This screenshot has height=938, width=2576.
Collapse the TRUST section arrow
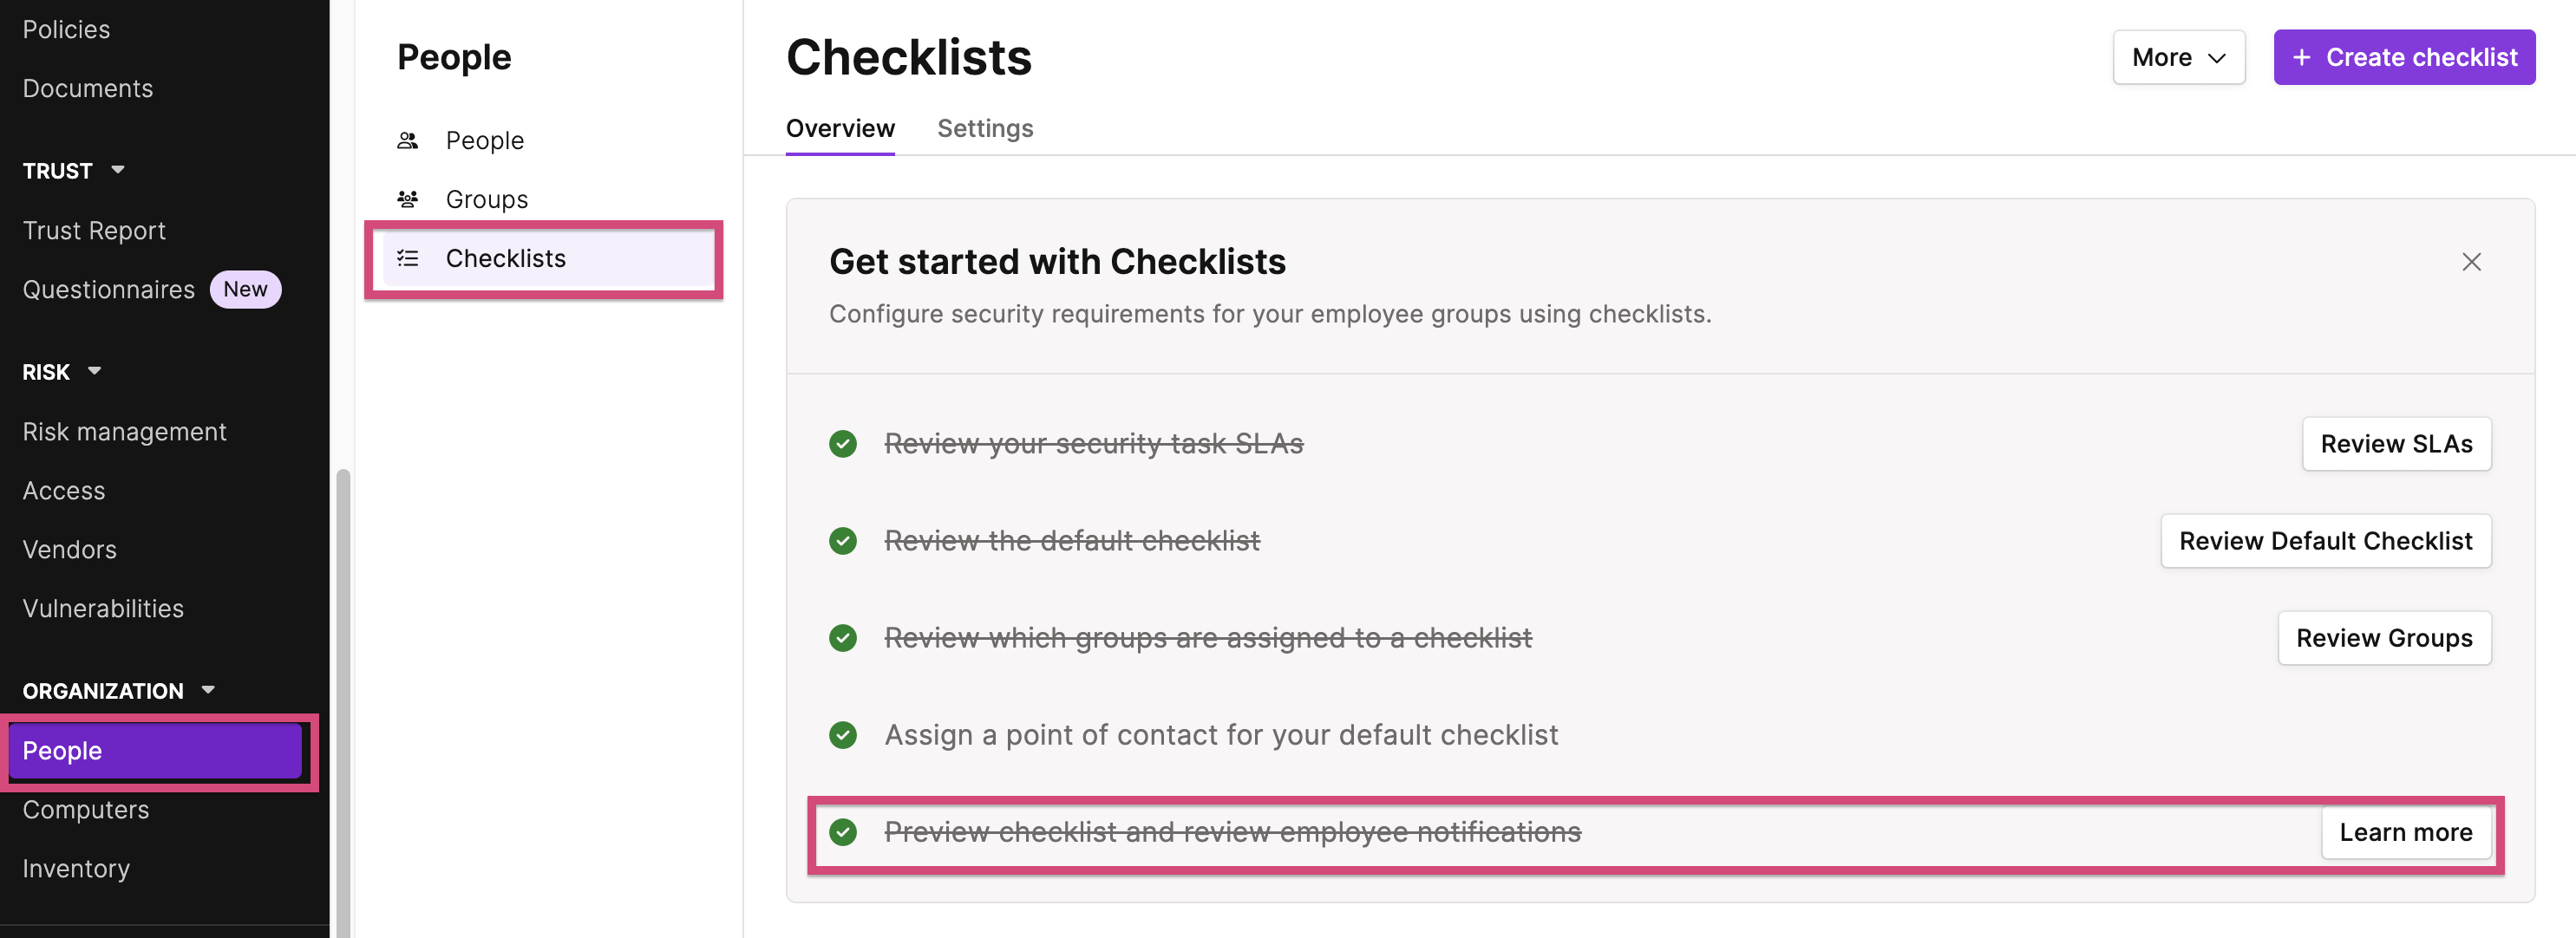point(118,170)
